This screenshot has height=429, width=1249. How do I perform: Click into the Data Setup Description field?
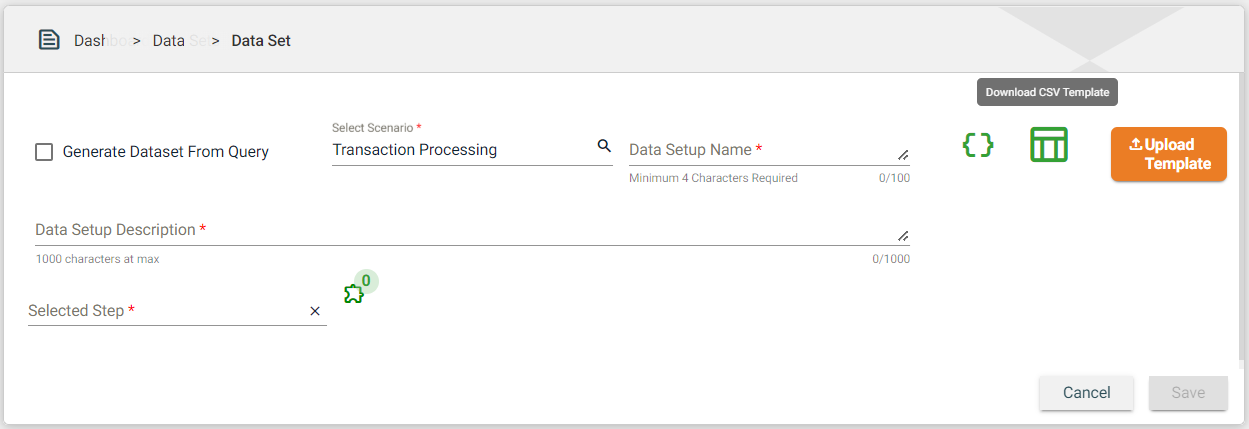[460, 230]
